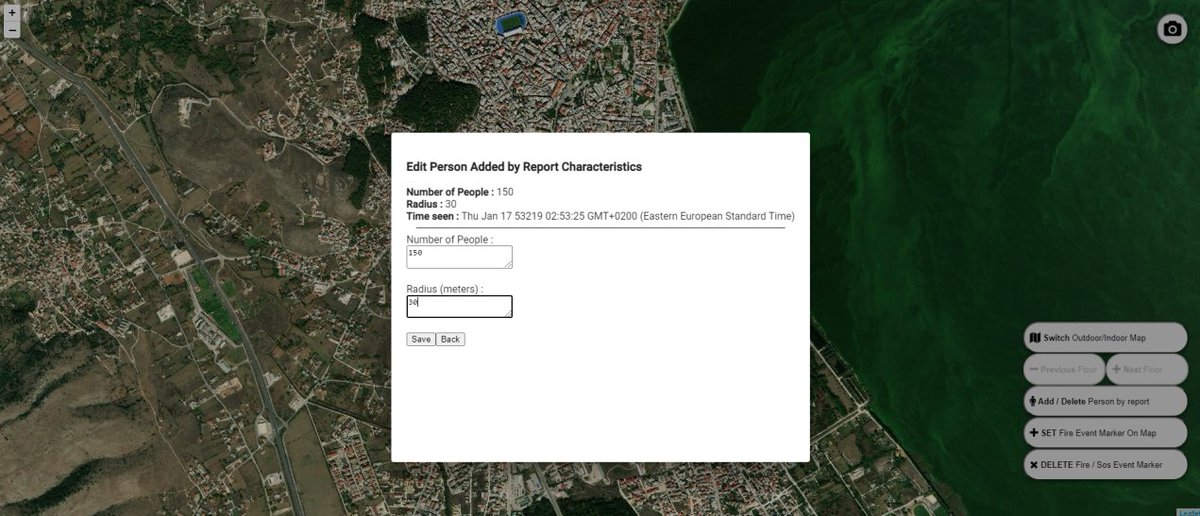Click the dialog title Edit Person Added by Report Characteristics
The width and height of the screenshot is (1200, 516).
(x=524, y=167)
